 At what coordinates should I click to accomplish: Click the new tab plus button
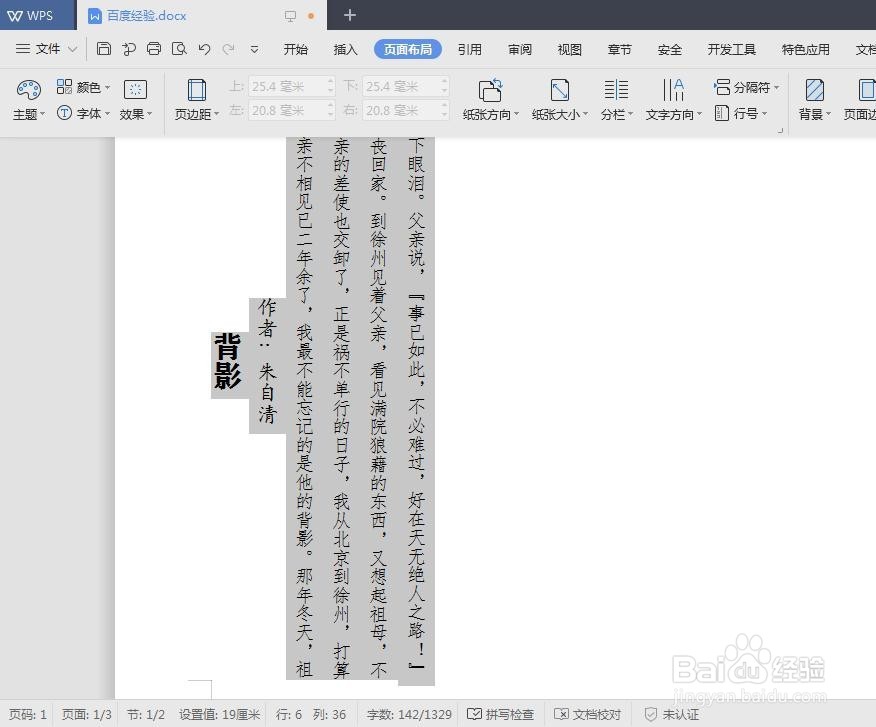[350, 15]
